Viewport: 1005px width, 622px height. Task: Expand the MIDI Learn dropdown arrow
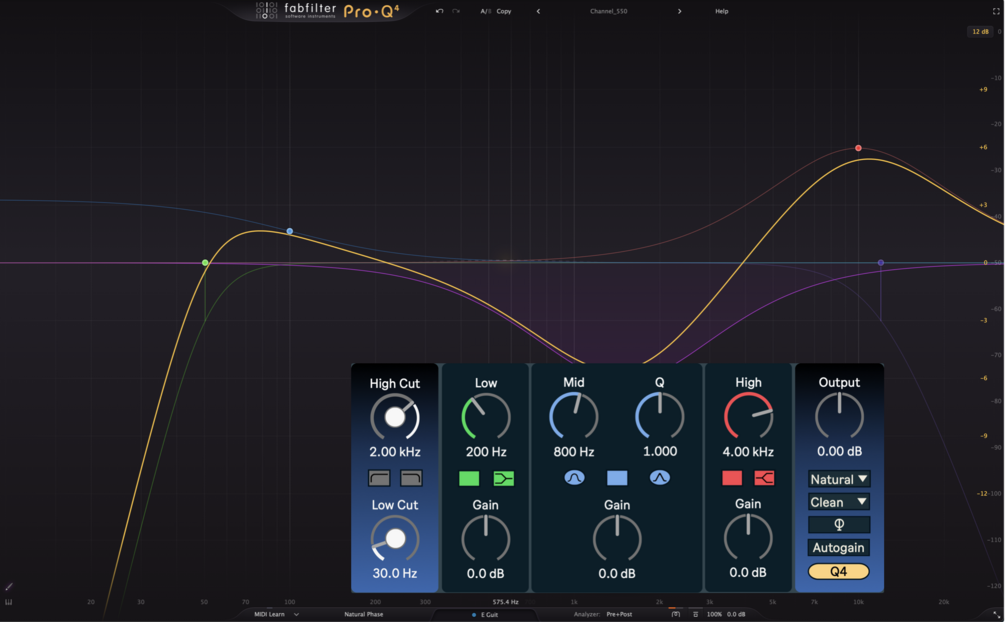296,614
